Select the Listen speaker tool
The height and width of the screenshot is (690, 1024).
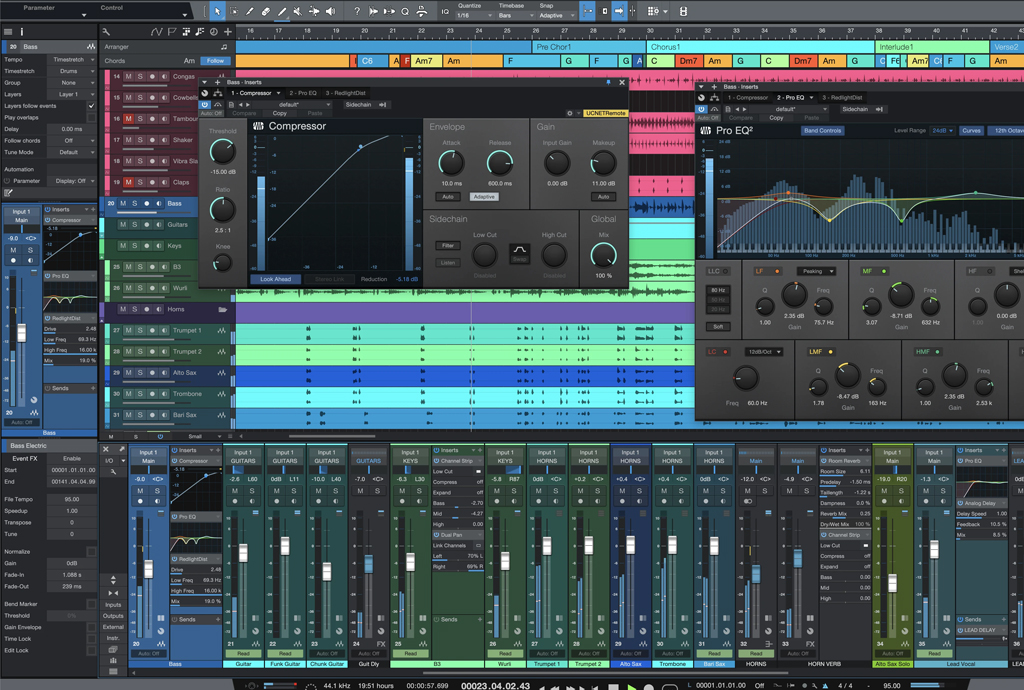pos(330,11)
